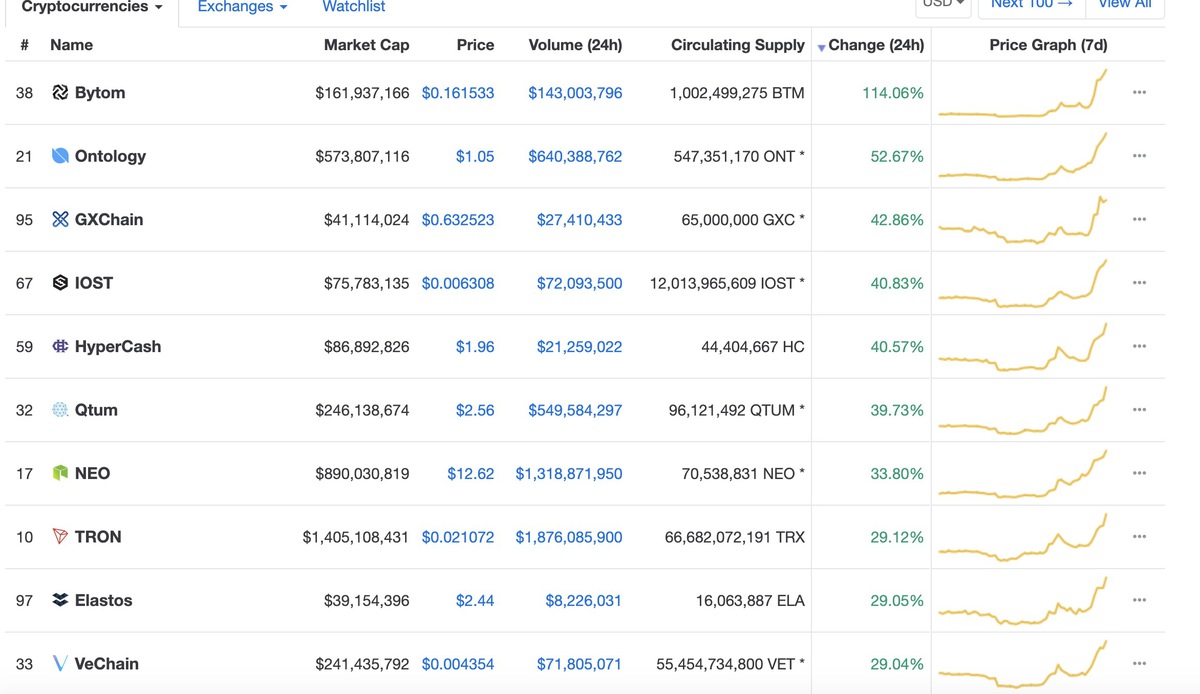The height and width of the screenshot is (694, 1200).
Task: Click the Elastos coin logo icon
Action: coord(60,601)
